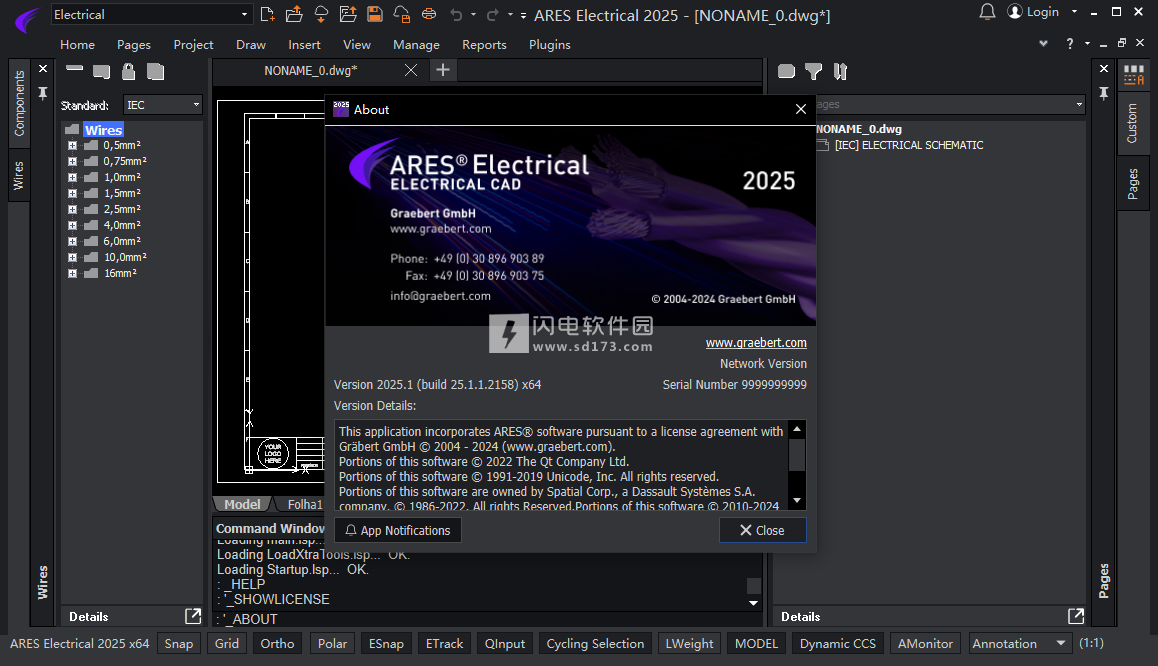Pop out the Pages Details pane
Image resolution: width=1158 pixels, height=666 pixels.
click(x=1076, y=616)
